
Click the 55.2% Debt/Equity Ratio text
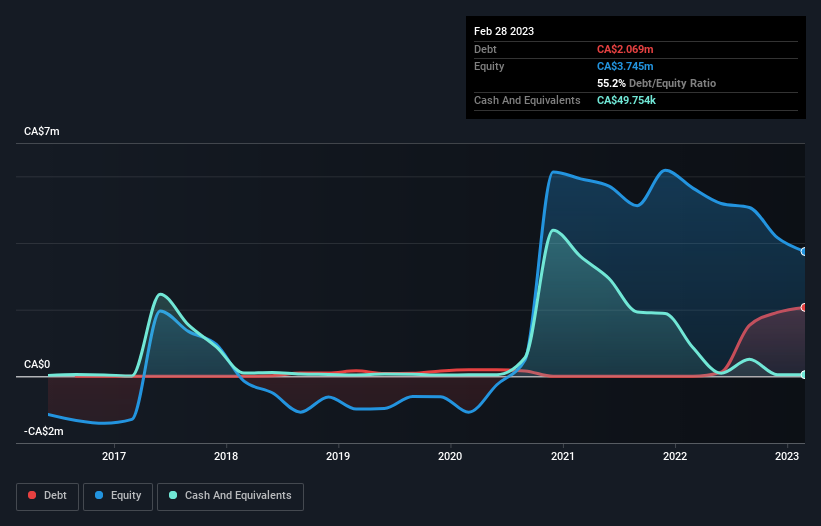pyautogui.click(x=657, y=83)
